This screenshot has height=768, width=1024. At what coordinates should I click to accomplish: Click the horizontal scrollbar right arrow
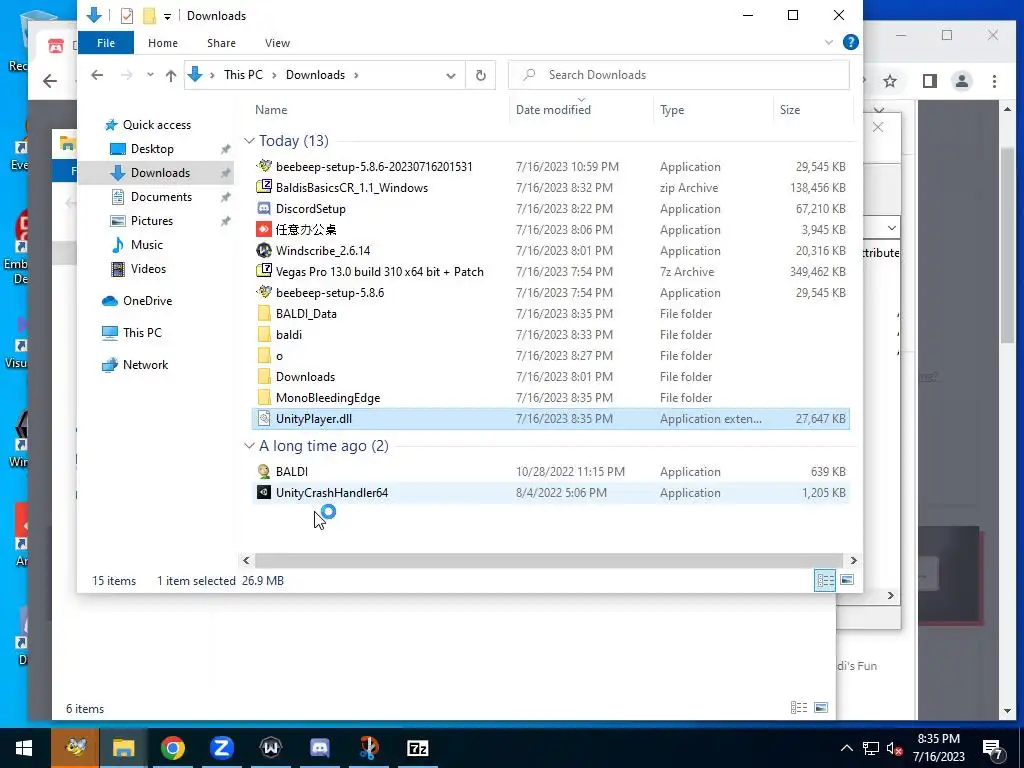[853, 560]
